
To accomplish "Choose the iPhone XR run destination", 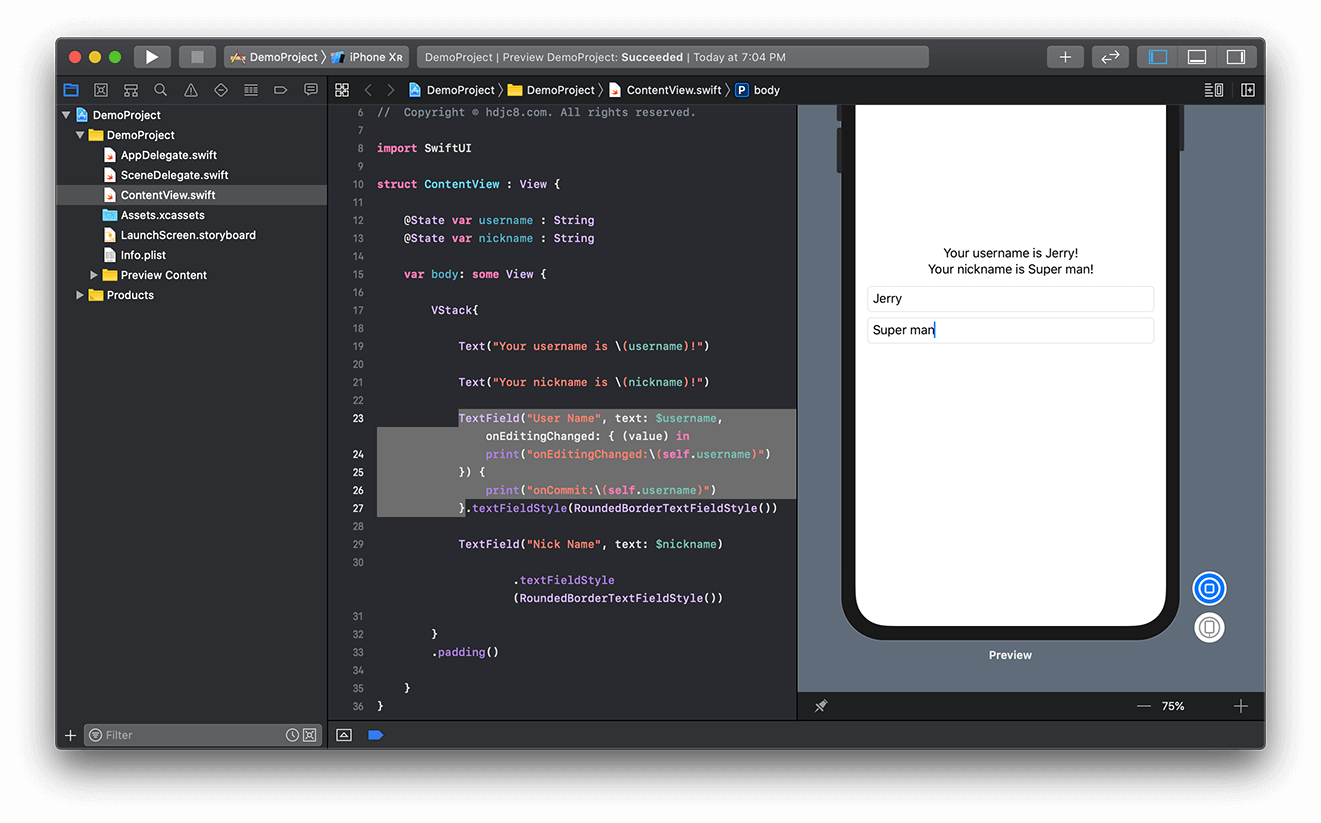I will 367,57.
